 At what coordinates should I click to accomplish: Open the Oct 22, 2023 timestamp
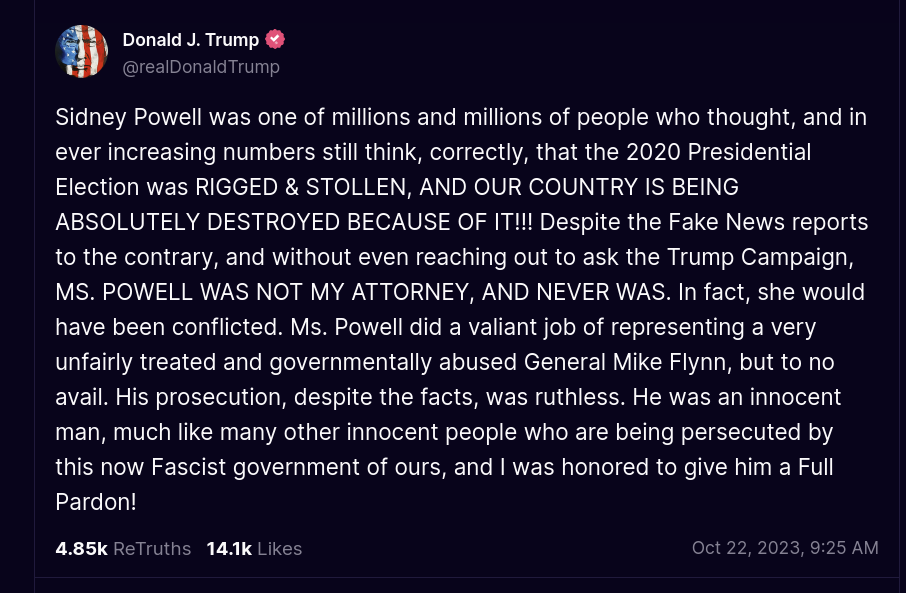coord(785,548)
